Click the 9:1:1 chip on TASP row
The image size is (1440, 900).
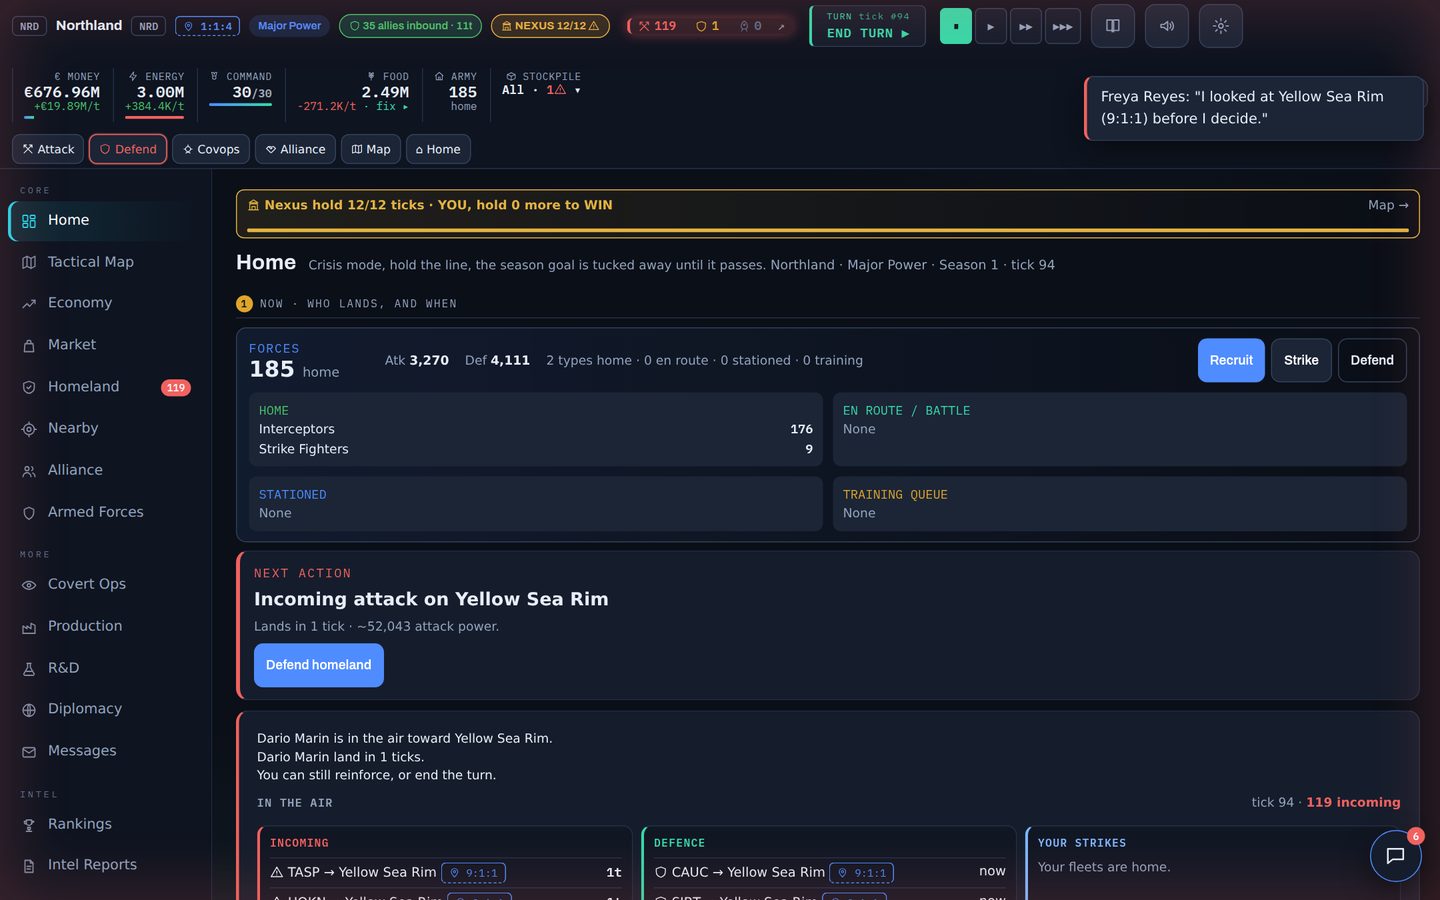click(474, 873)
